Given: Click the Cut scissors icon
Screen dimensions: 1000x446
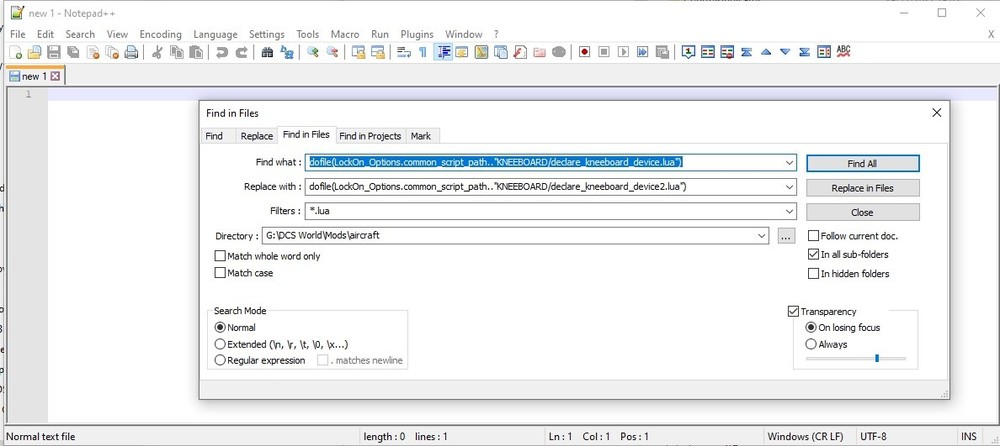Looking at the screenshot, I should pos(157,52).
